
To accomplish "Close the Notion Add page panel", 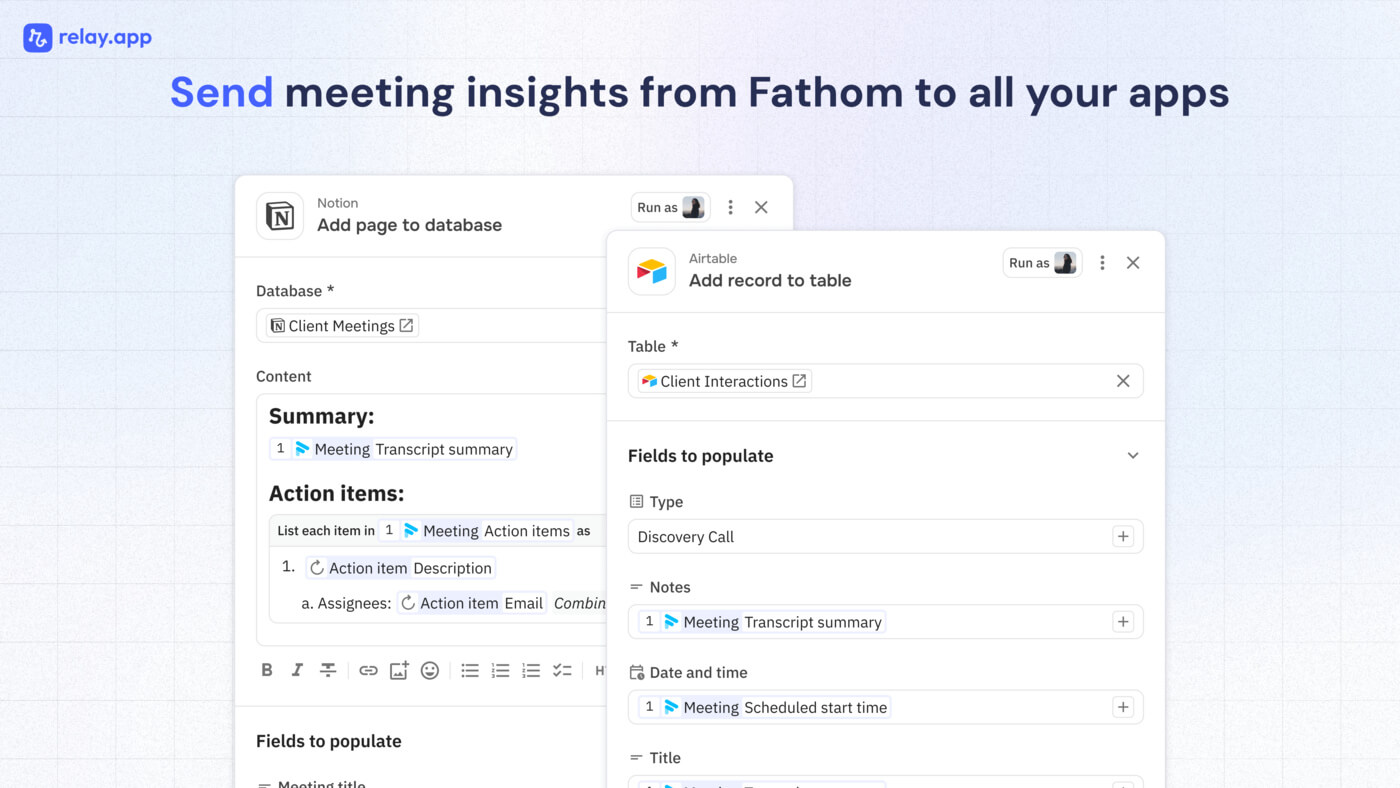I will pyautogui.click(x=761, y=207).
